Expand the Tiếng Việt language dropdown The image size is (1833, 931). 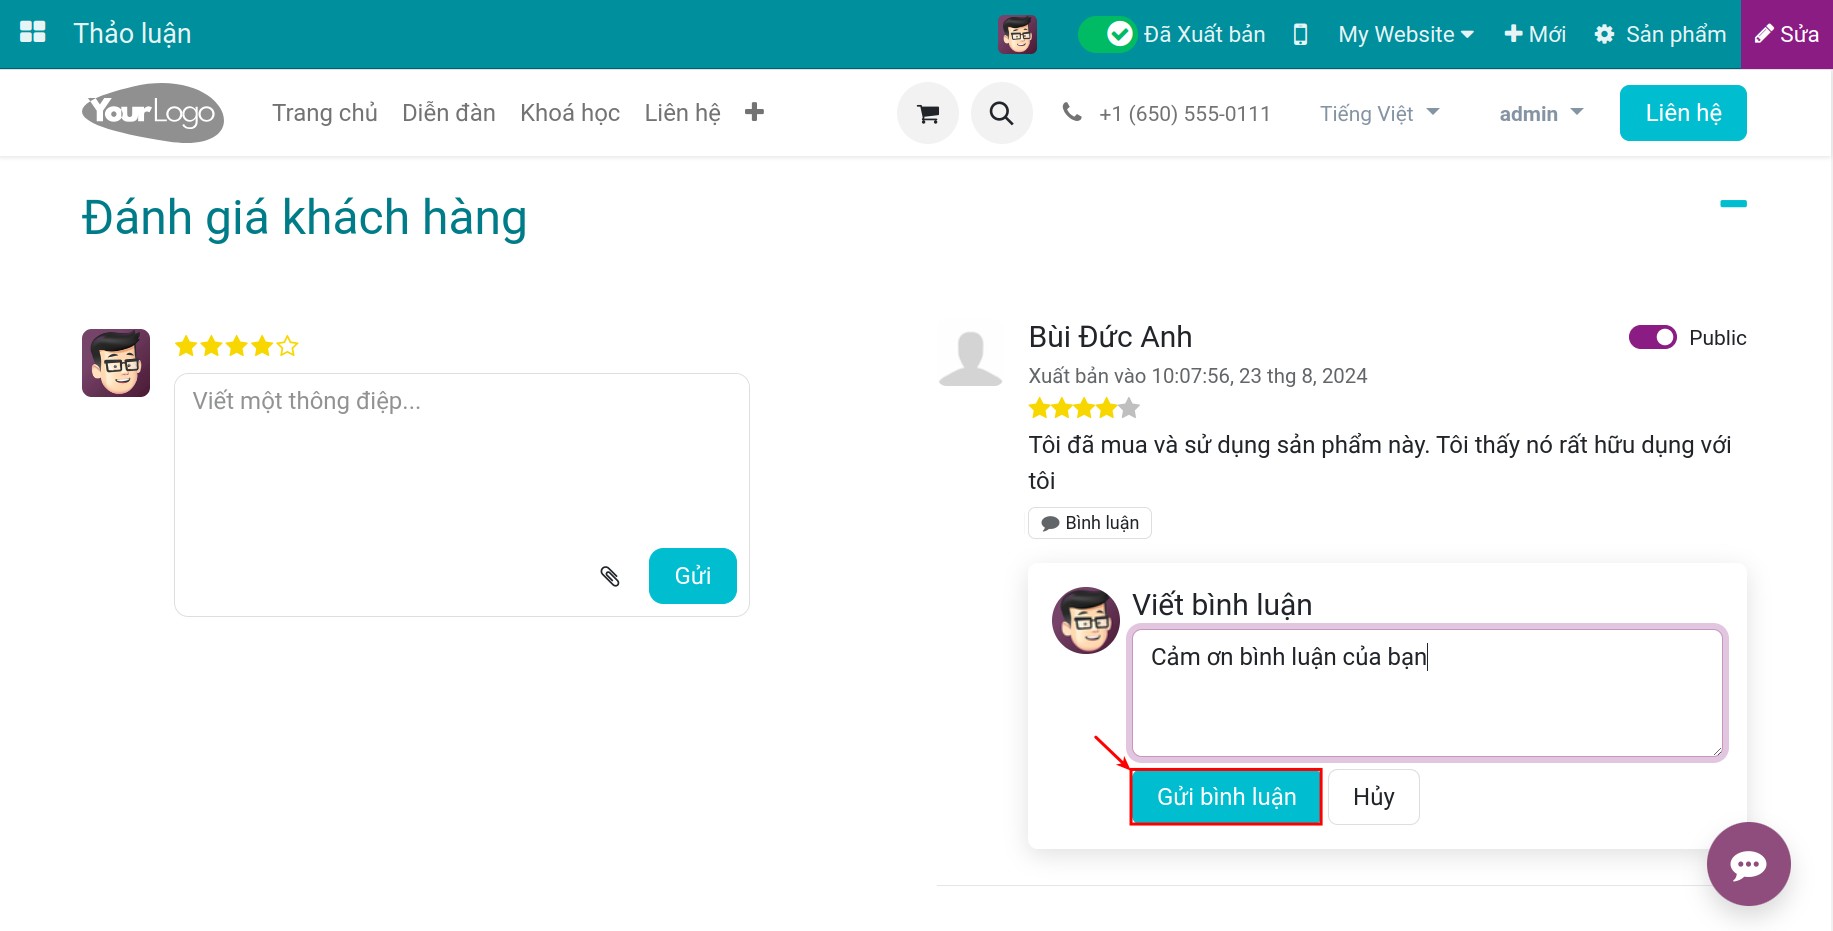(x=1380, y=114)
